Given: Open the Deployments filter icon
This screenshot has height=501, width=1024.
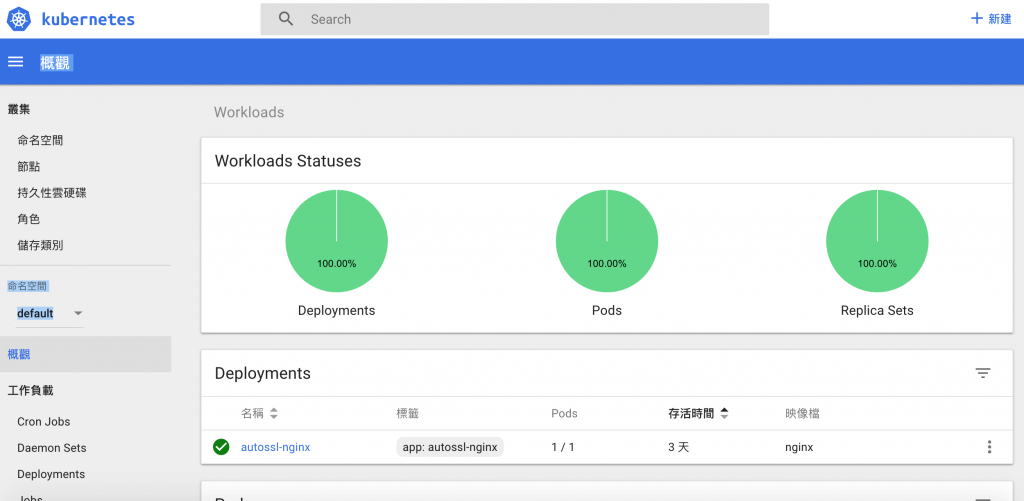Looking at the screenshot, I should pos(983,373).
